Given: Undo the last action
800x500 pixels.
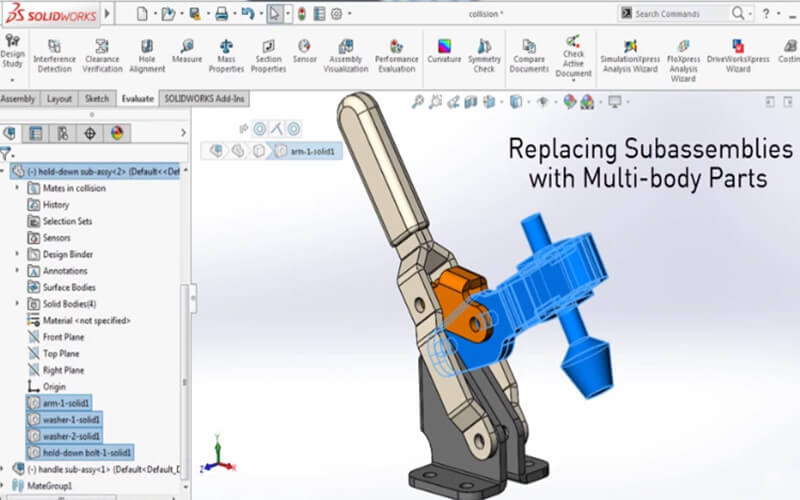Looking at the screenshot, I should (248, 14).
